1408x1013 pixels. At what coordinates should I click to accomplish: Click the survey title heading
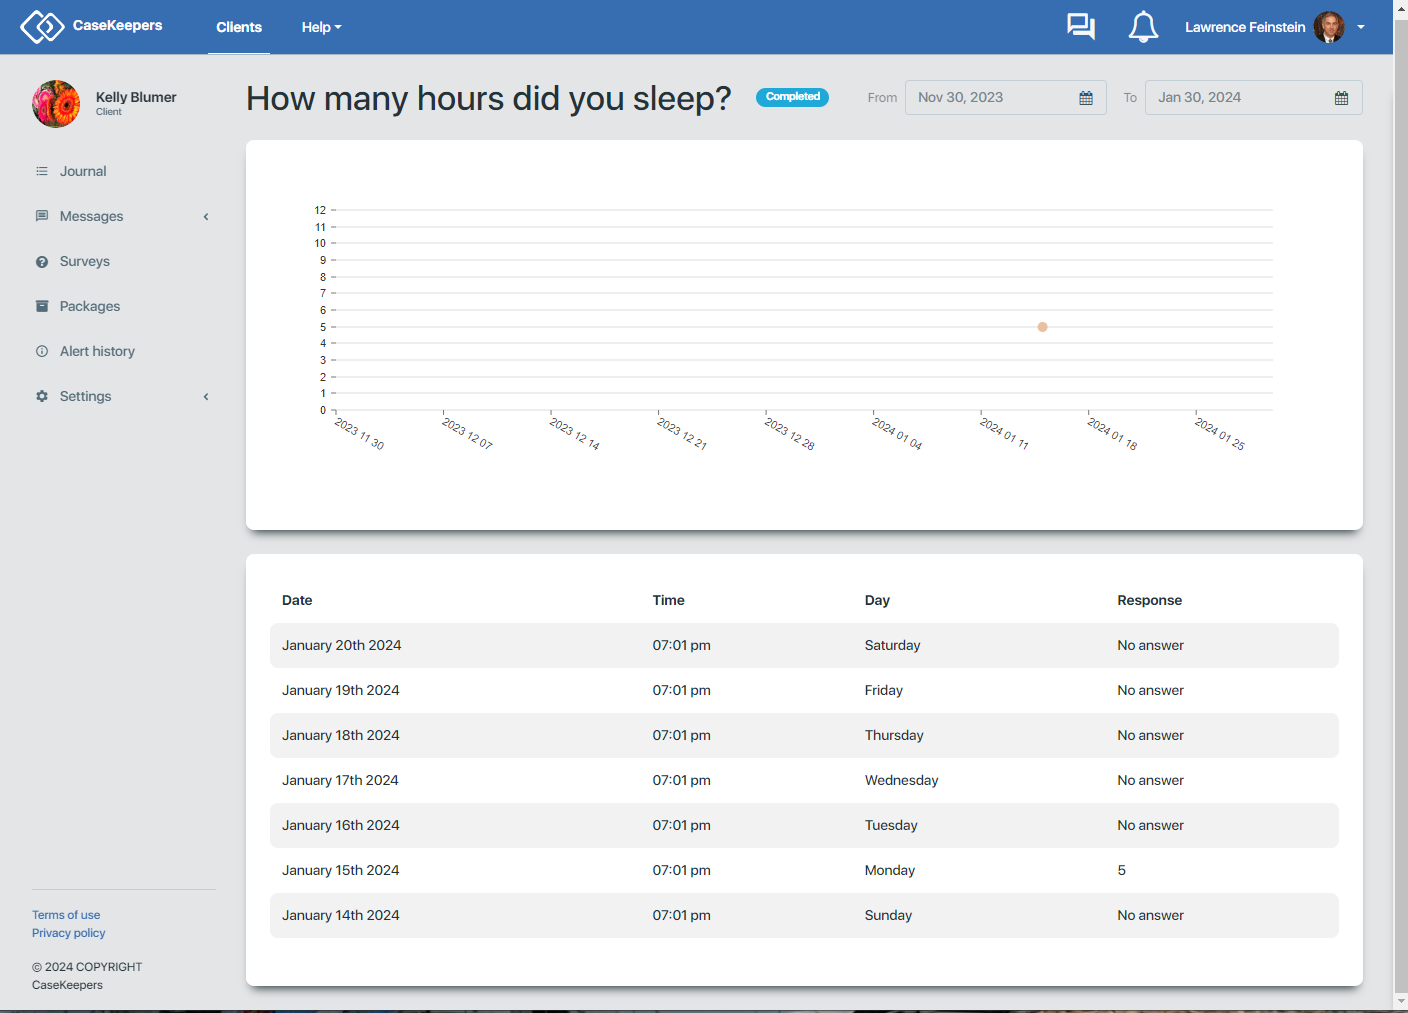pyautogui.click(x=488, y=98)
